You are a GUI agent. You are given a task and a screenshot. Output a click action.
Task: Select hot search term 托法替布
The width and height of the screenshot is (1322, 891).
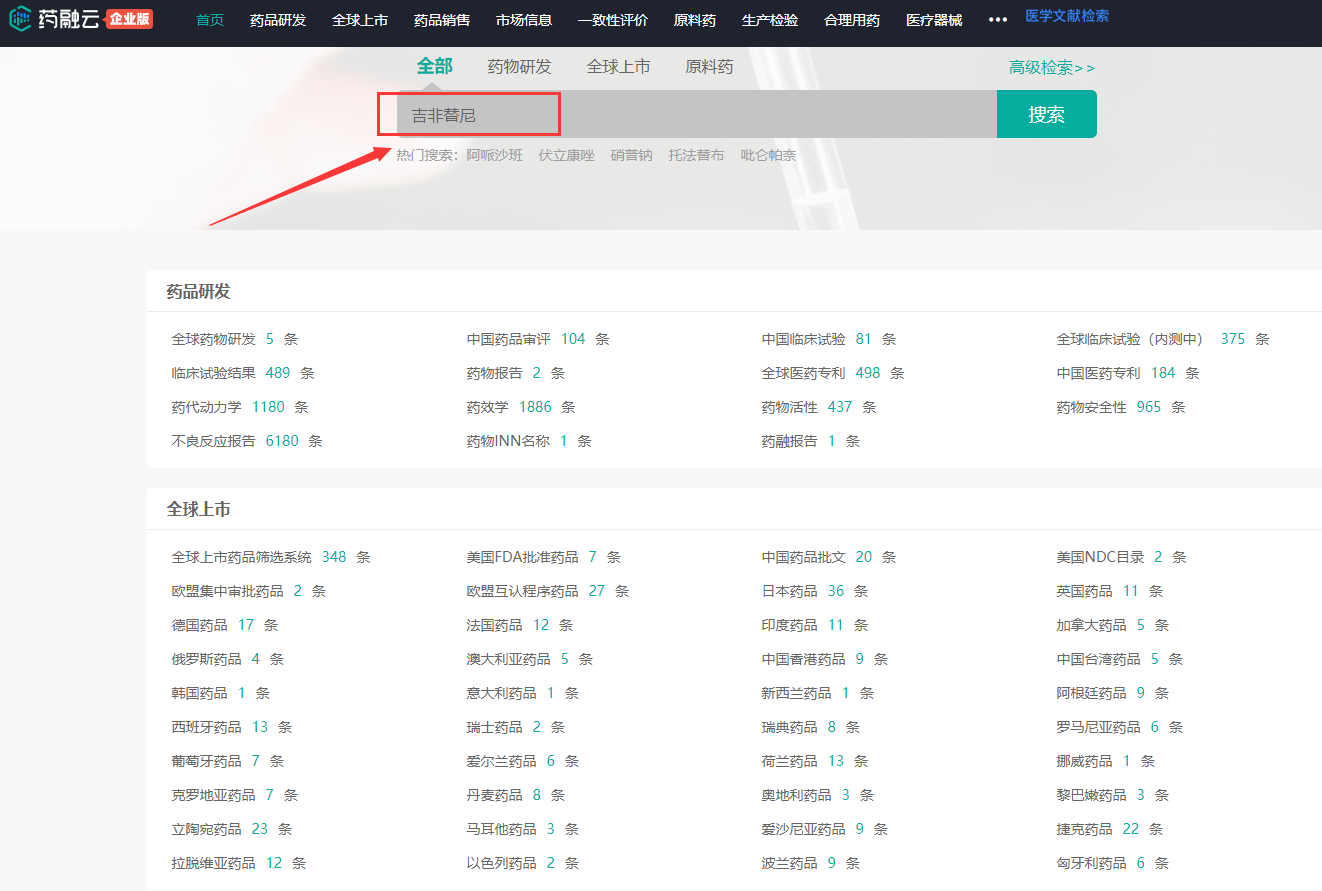tap(696, 155)
